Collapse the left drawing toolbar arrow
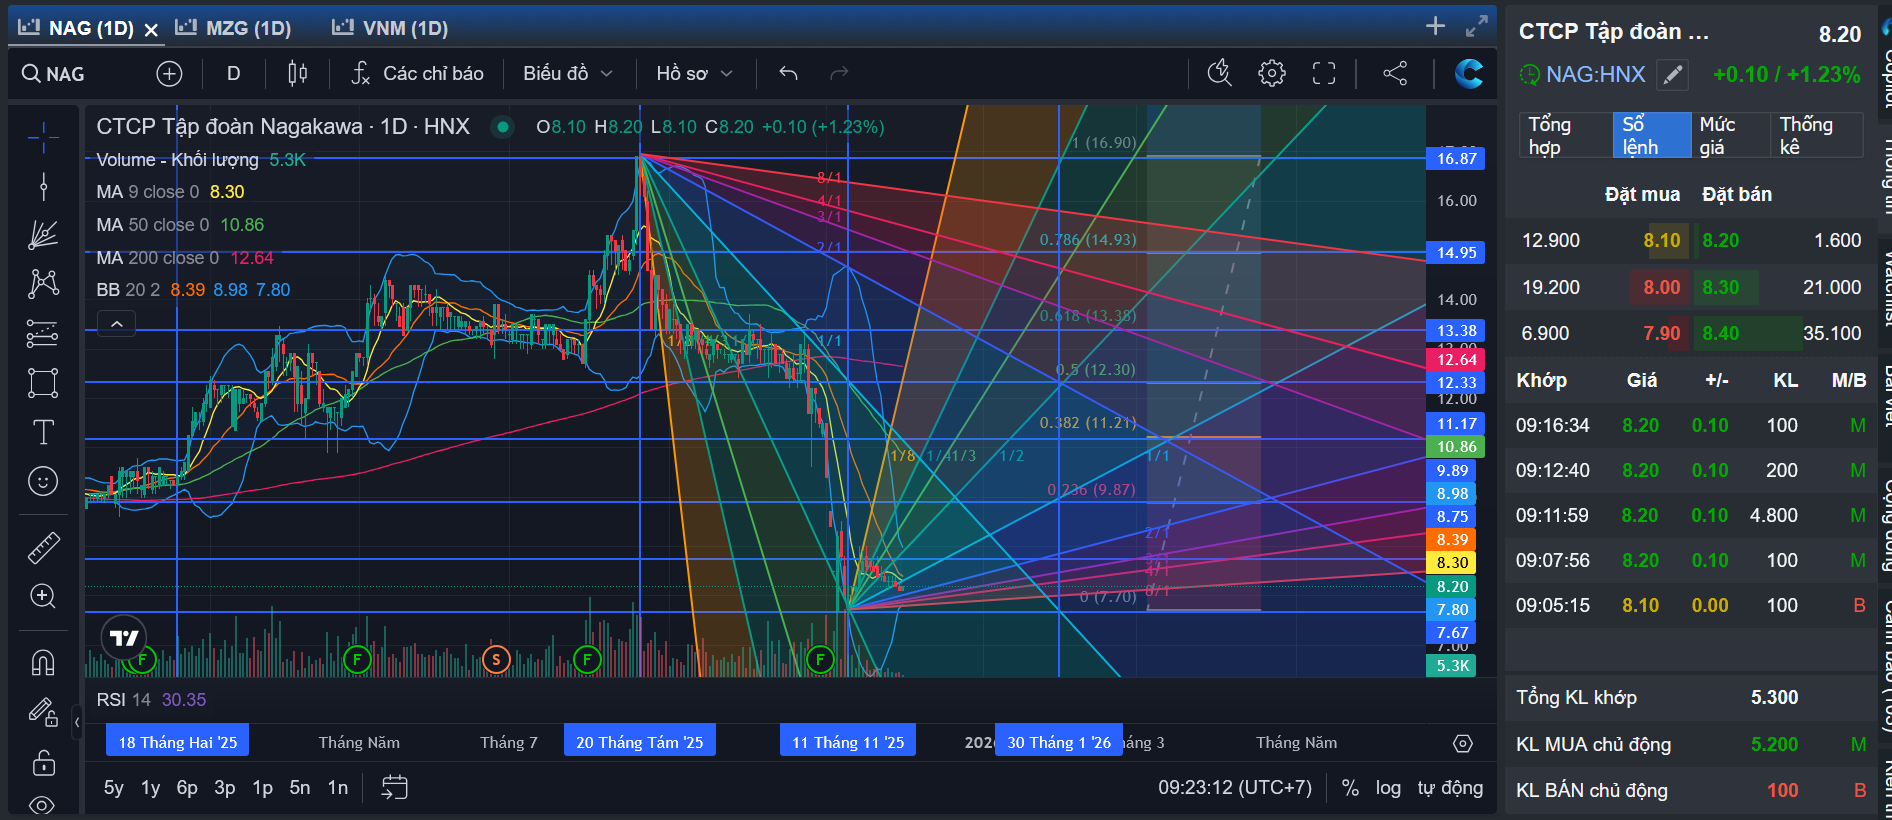The width and height of the screenshot is (1892, 820). point(77,721)
